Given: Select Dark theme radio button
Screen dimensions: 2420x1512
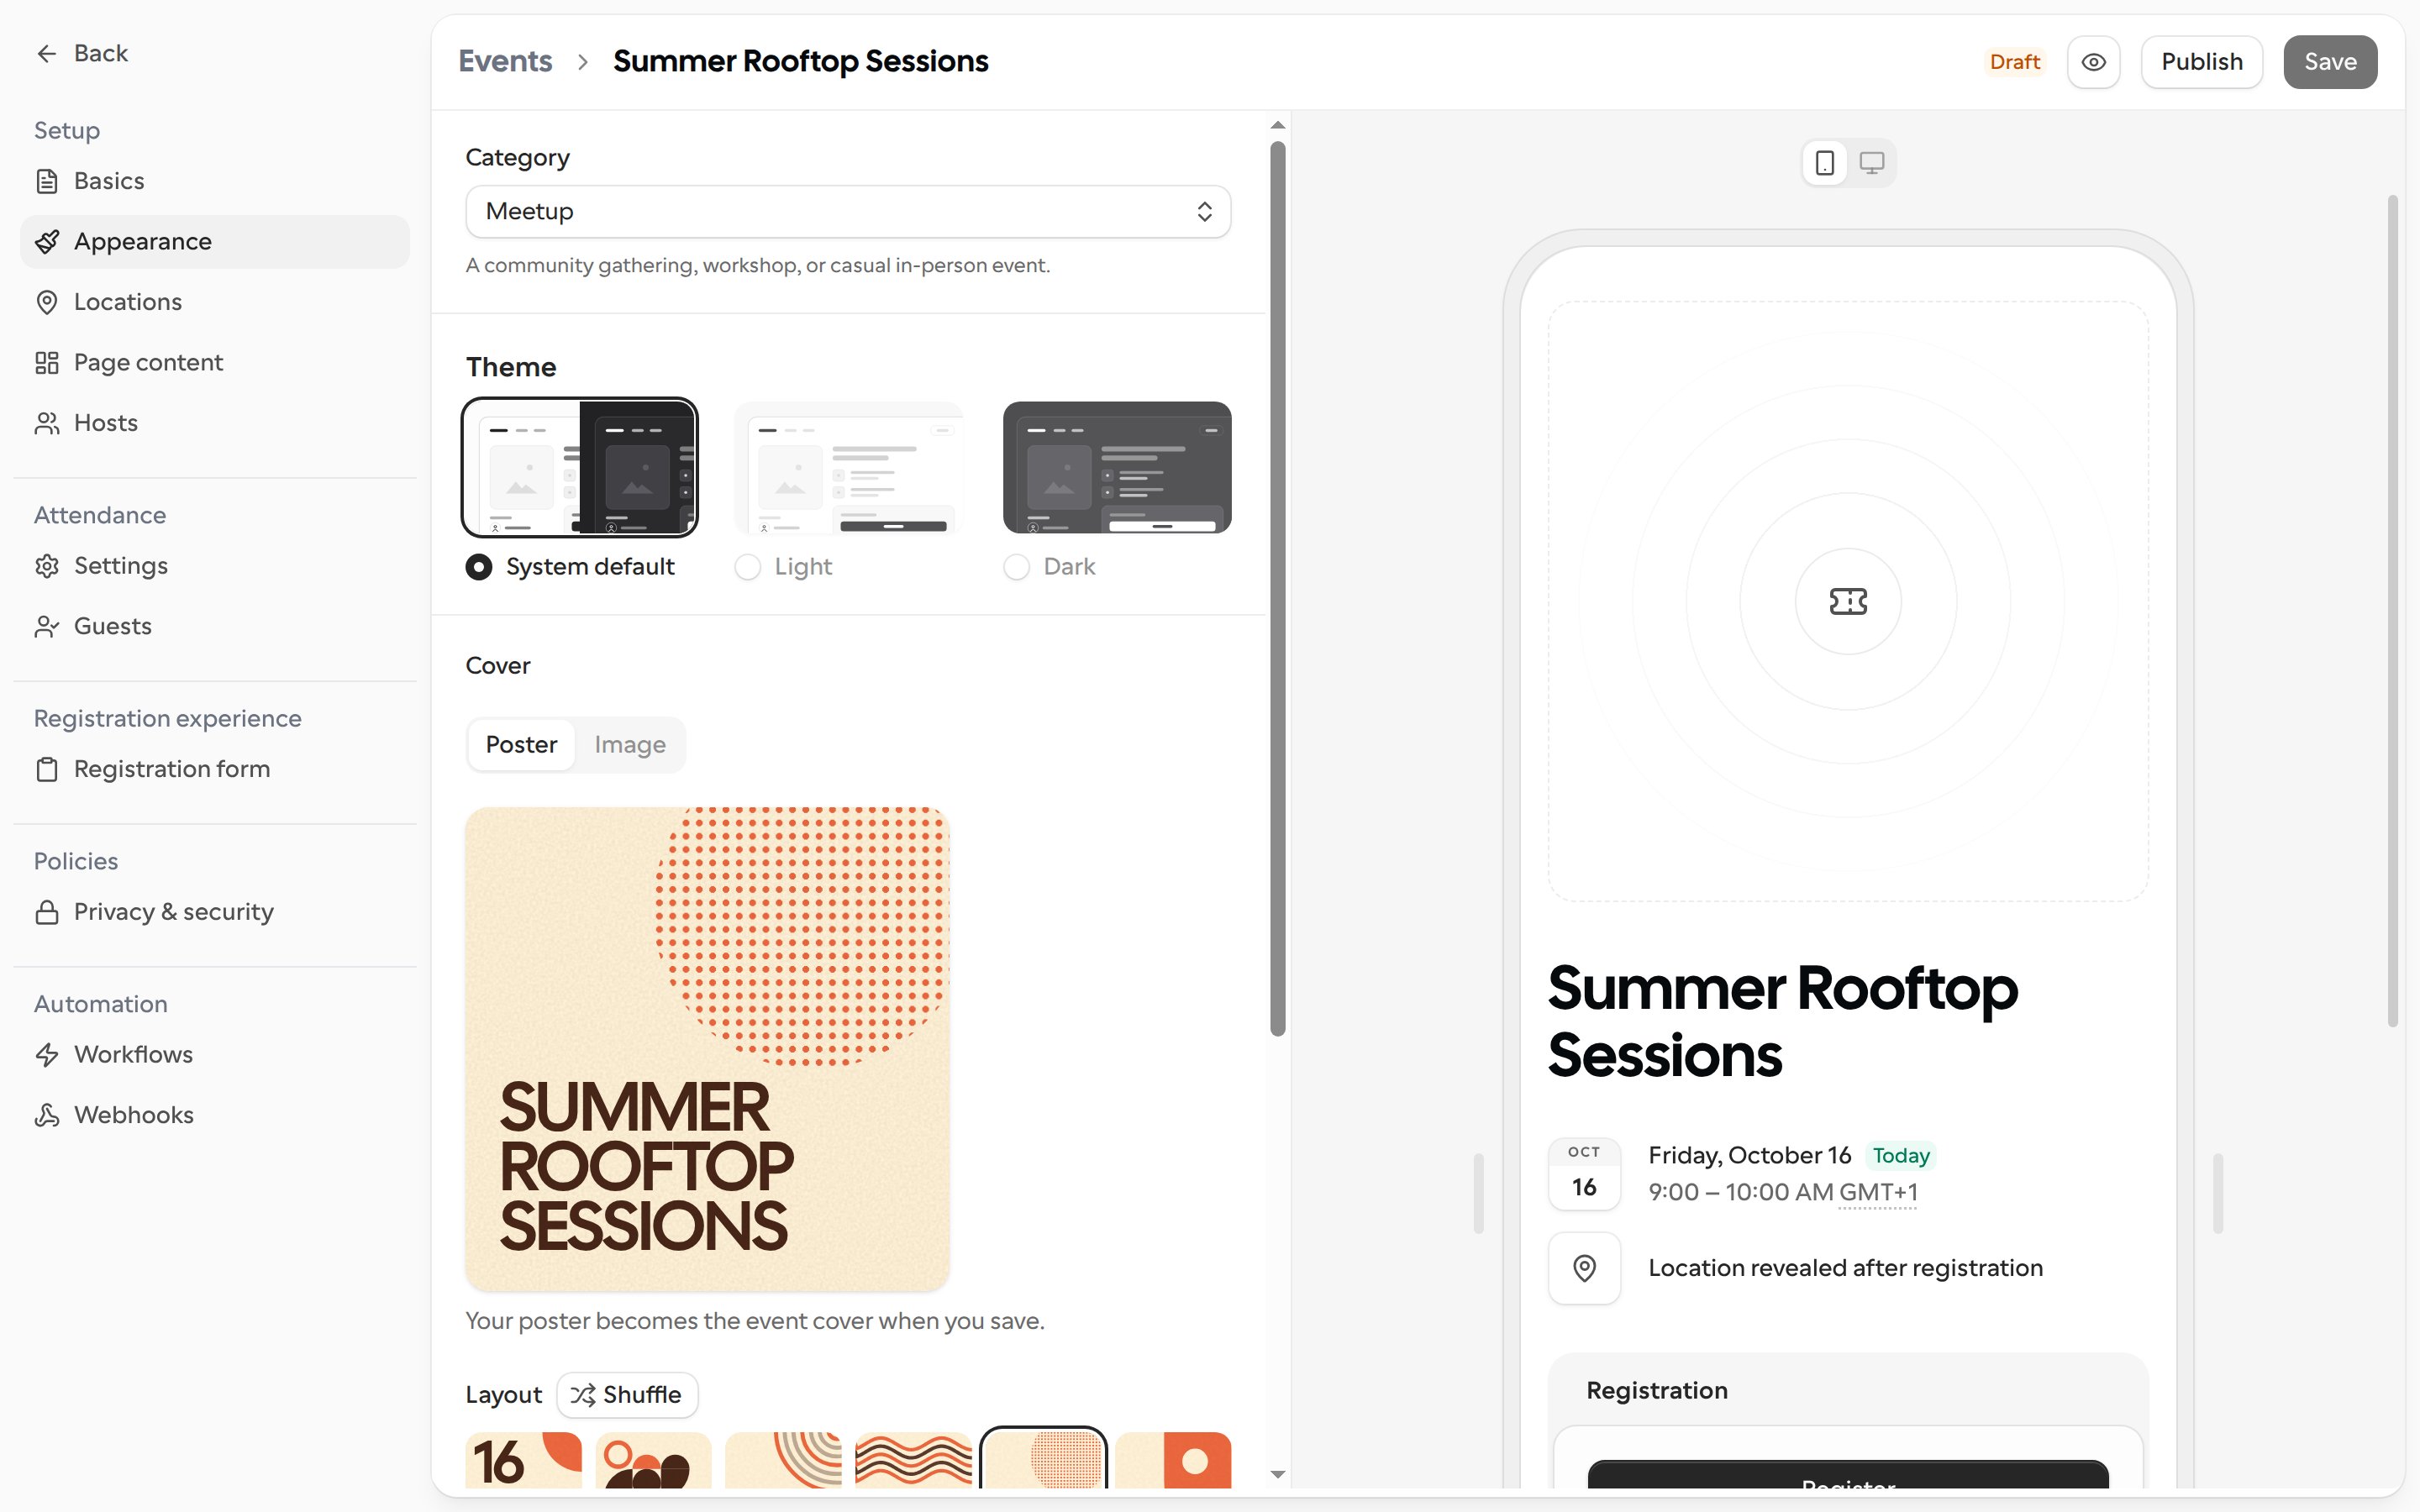Looking at the screenshot, I should [1016, 567].
